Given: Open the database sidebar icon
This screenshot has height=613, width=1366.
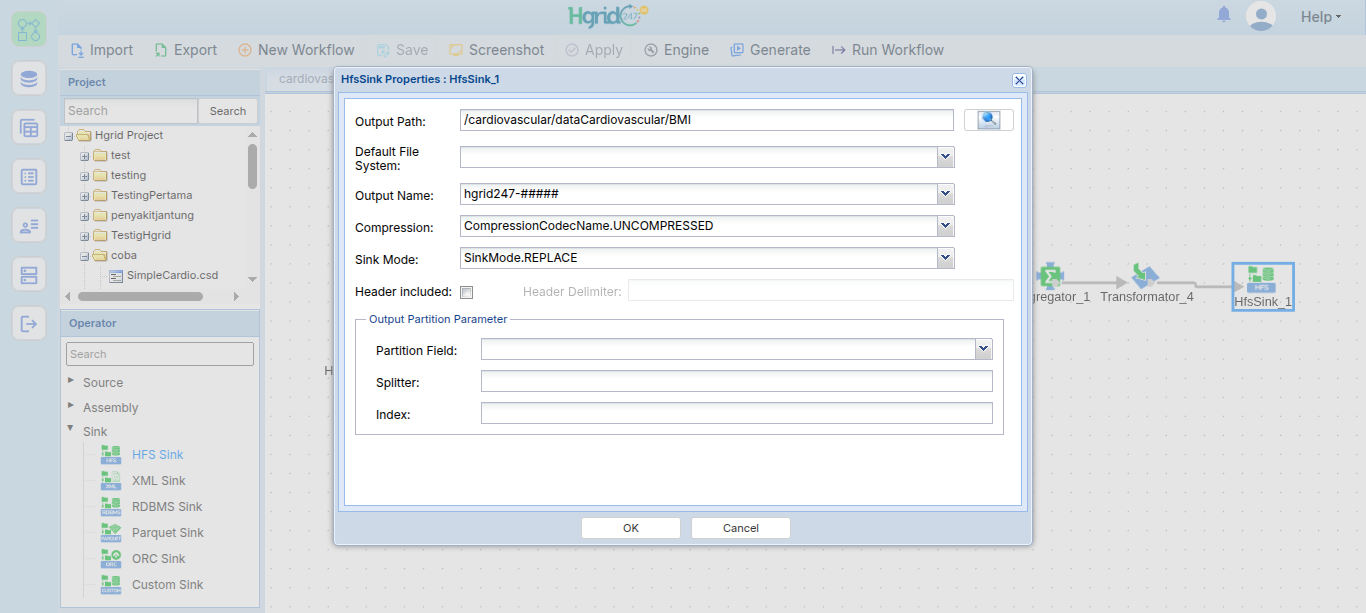Looking at the screenshot, I should pos(29,78).
